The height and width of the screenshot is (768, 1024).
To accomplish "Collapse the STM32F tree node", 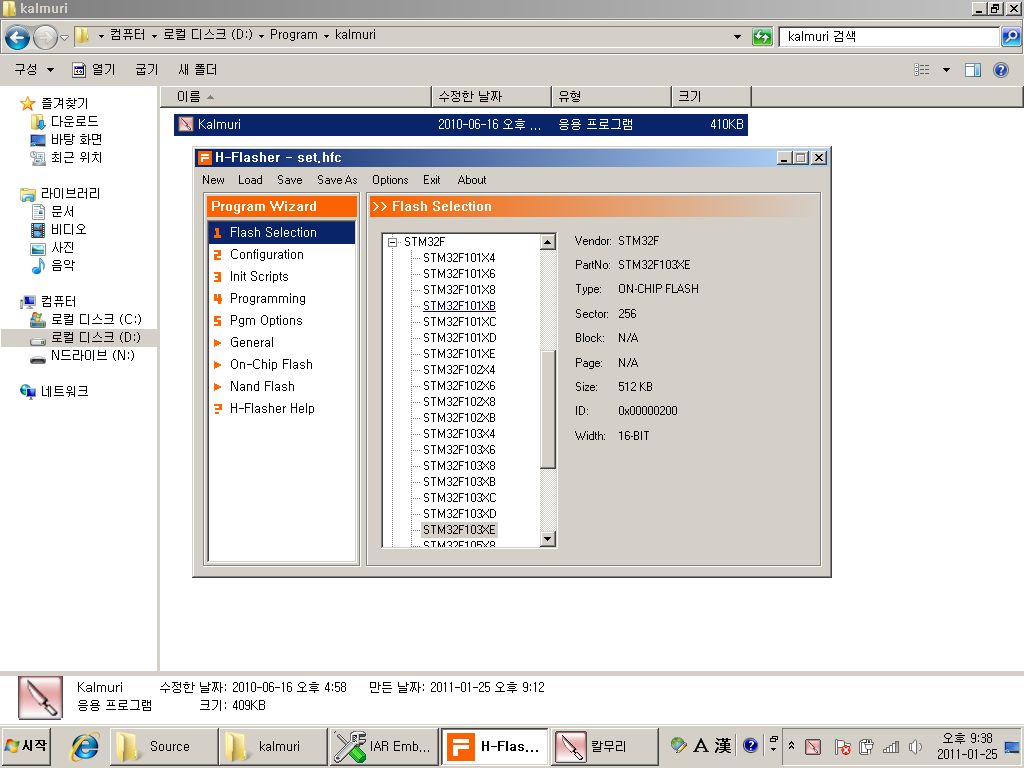I will (392, 242).
